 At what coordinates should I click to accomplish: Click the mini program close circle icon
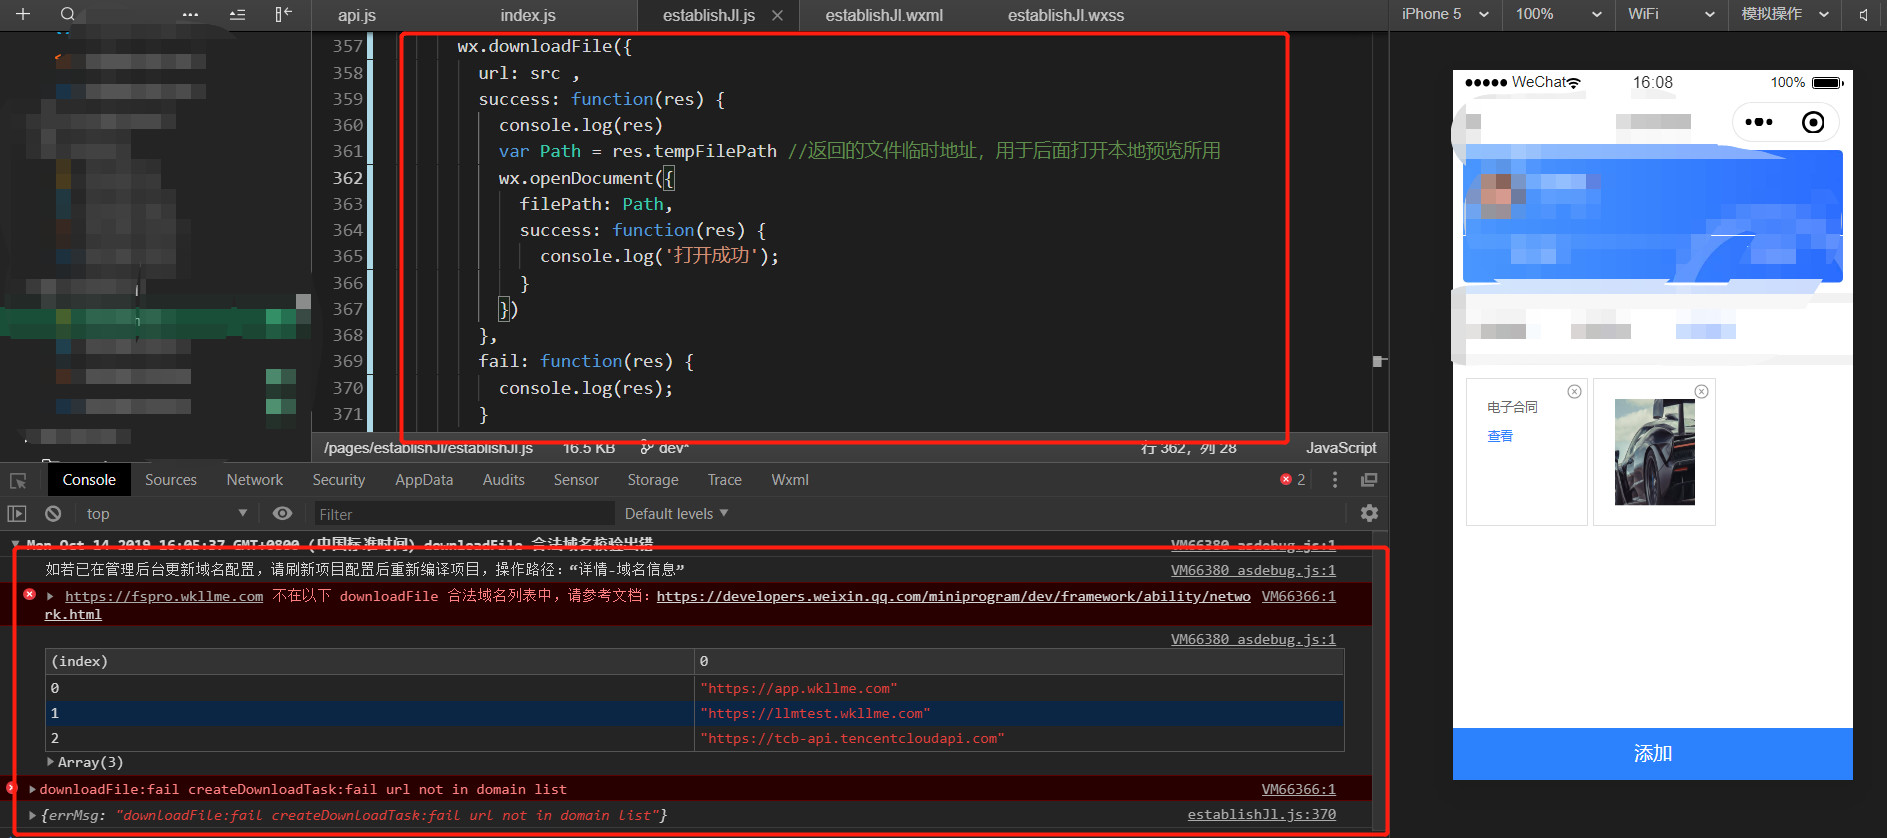click(x=1813, y=122)
